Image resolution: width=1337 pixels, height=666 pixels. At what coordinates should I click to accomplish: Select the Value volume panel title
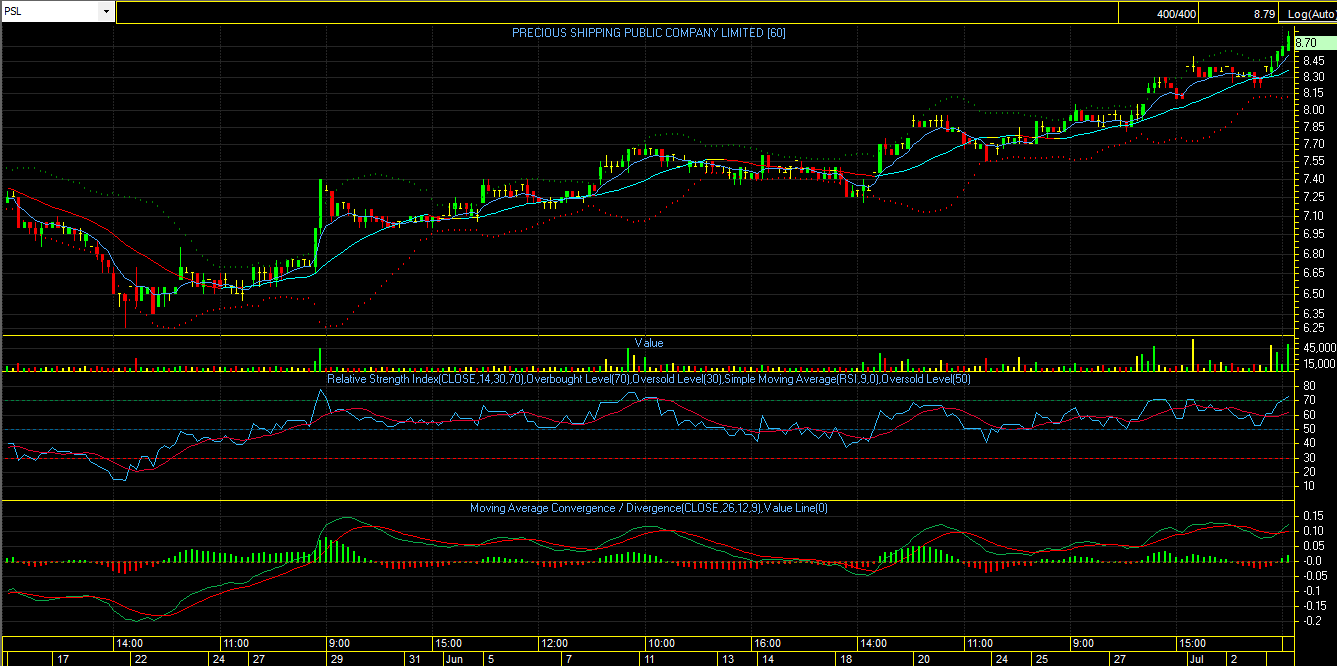coord(649,343)
